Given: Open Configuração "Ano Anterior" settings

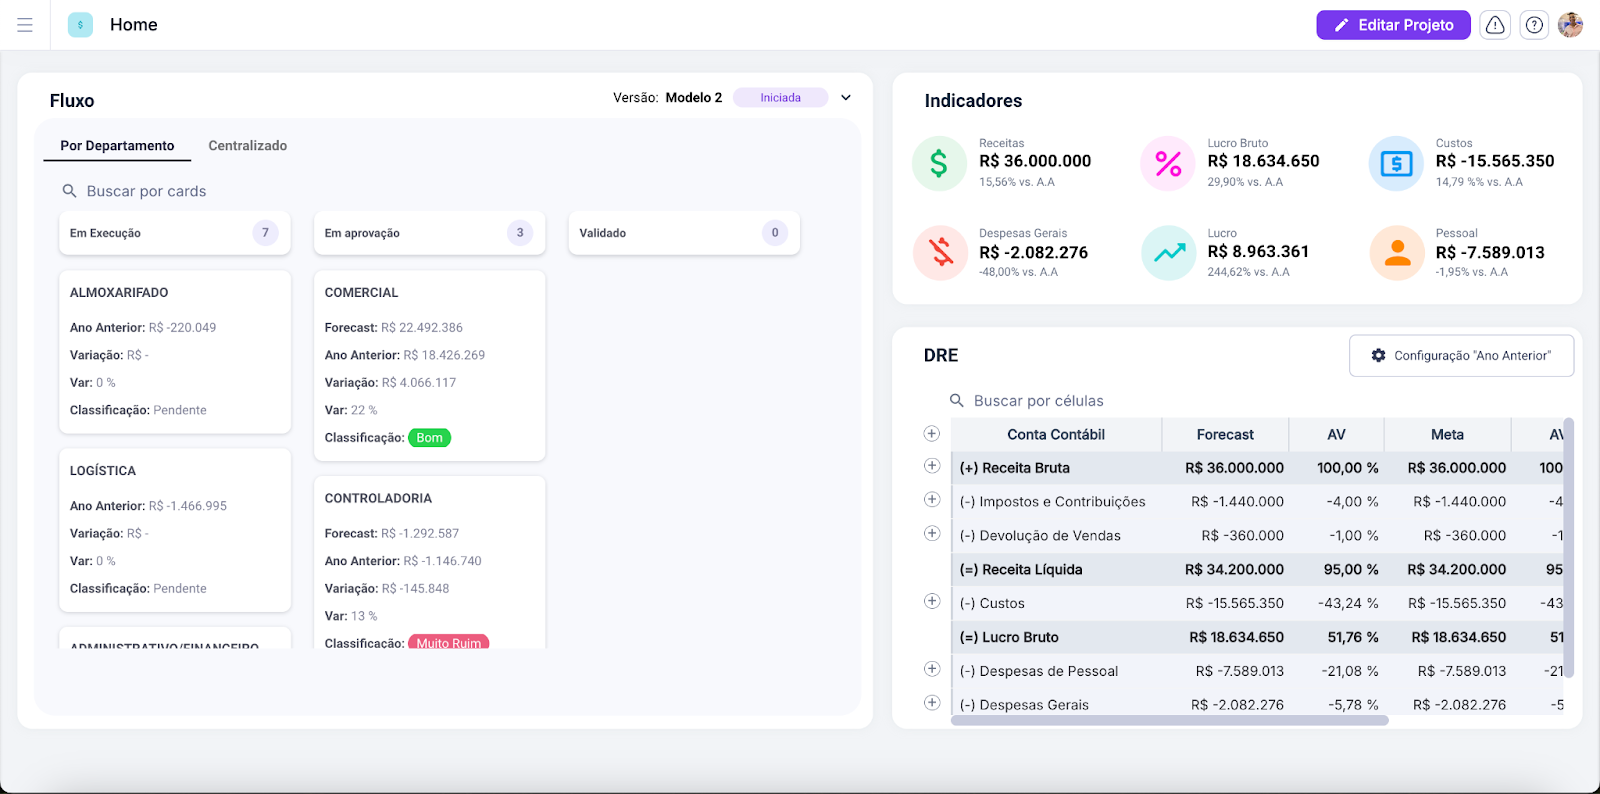Looking at the screenshot, I should click(x=1461, y=356).
